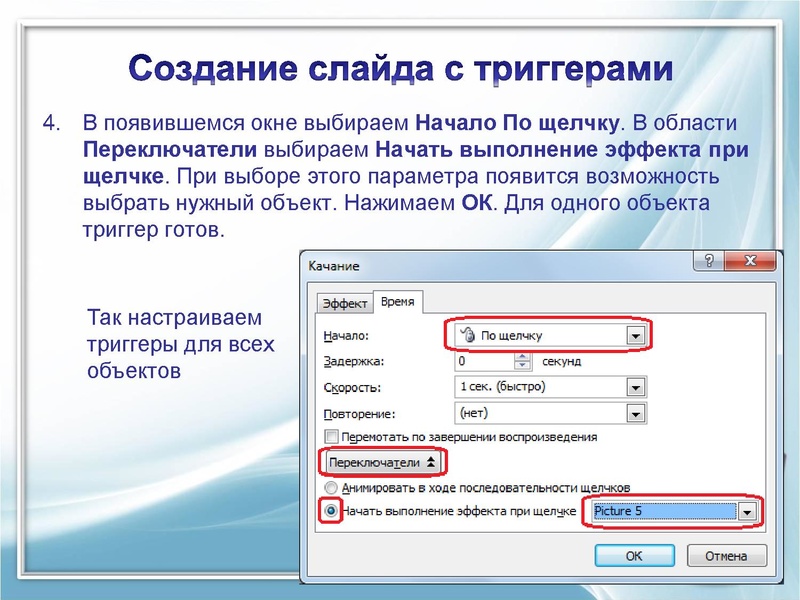Click the Picture 5 dropdown arrow icon
This screenshot has height=600, width=800.
point(748,514)
